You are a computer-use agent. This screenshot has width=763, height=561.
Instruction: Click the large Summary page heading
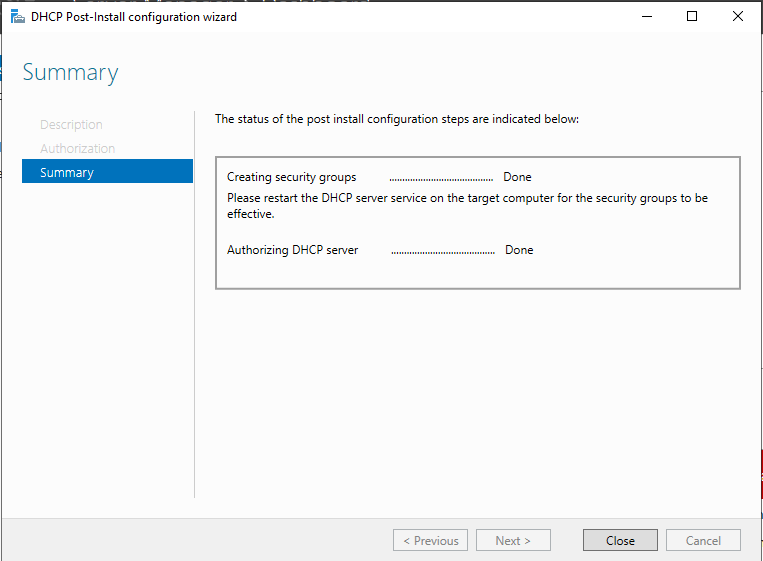(x=71, y=73)
